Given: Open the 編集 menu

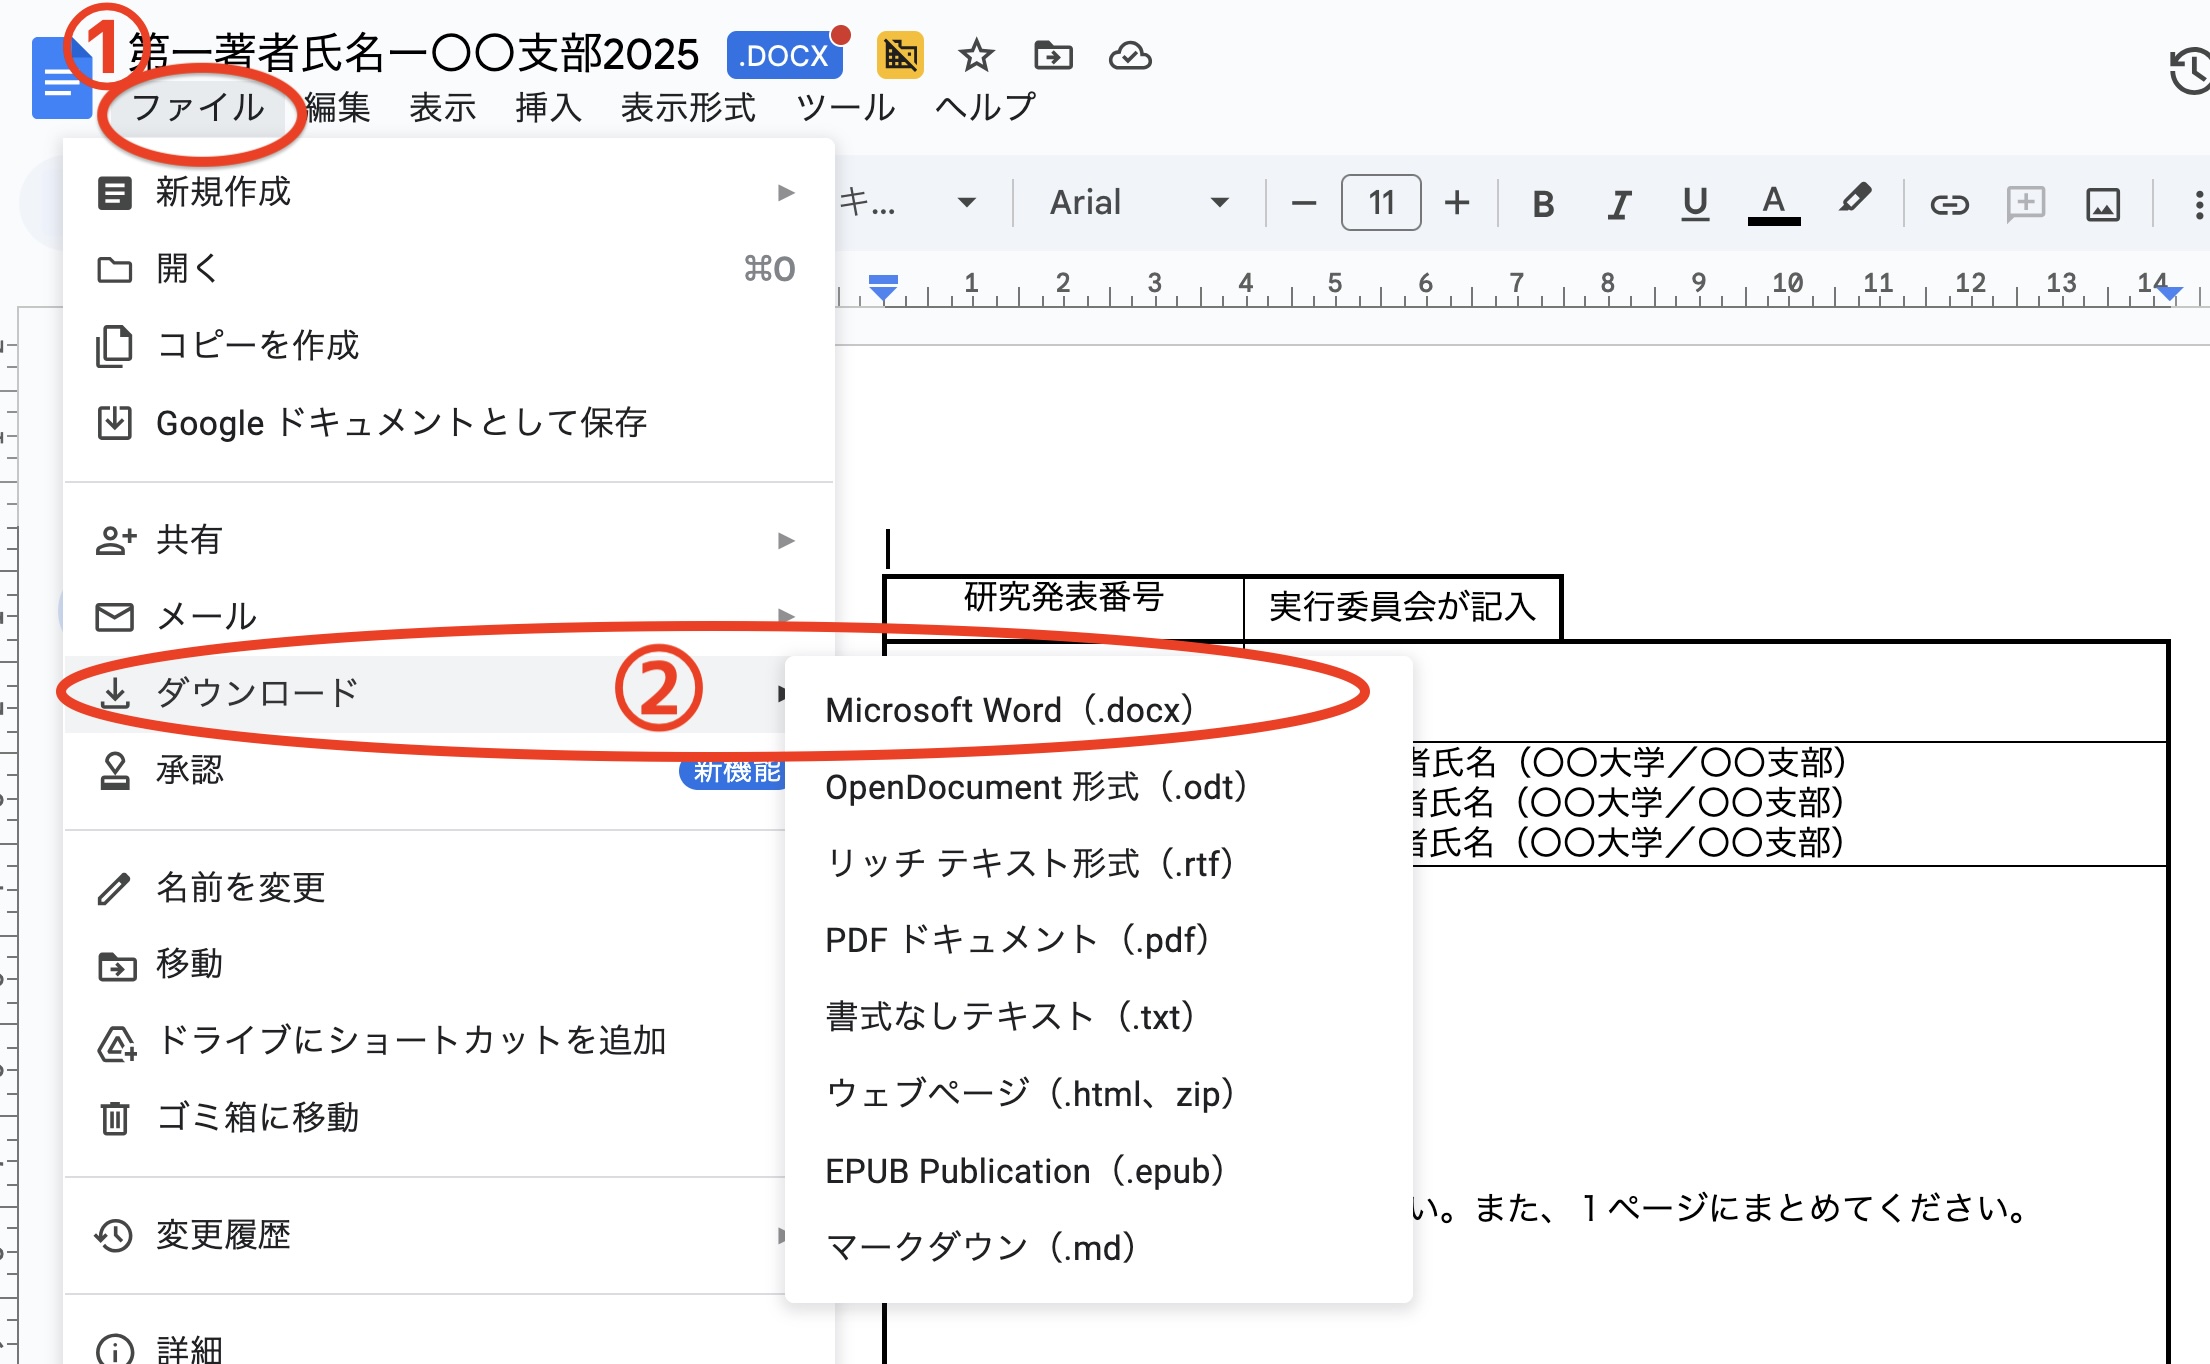Looking at the screenshot, I should 338,107.
